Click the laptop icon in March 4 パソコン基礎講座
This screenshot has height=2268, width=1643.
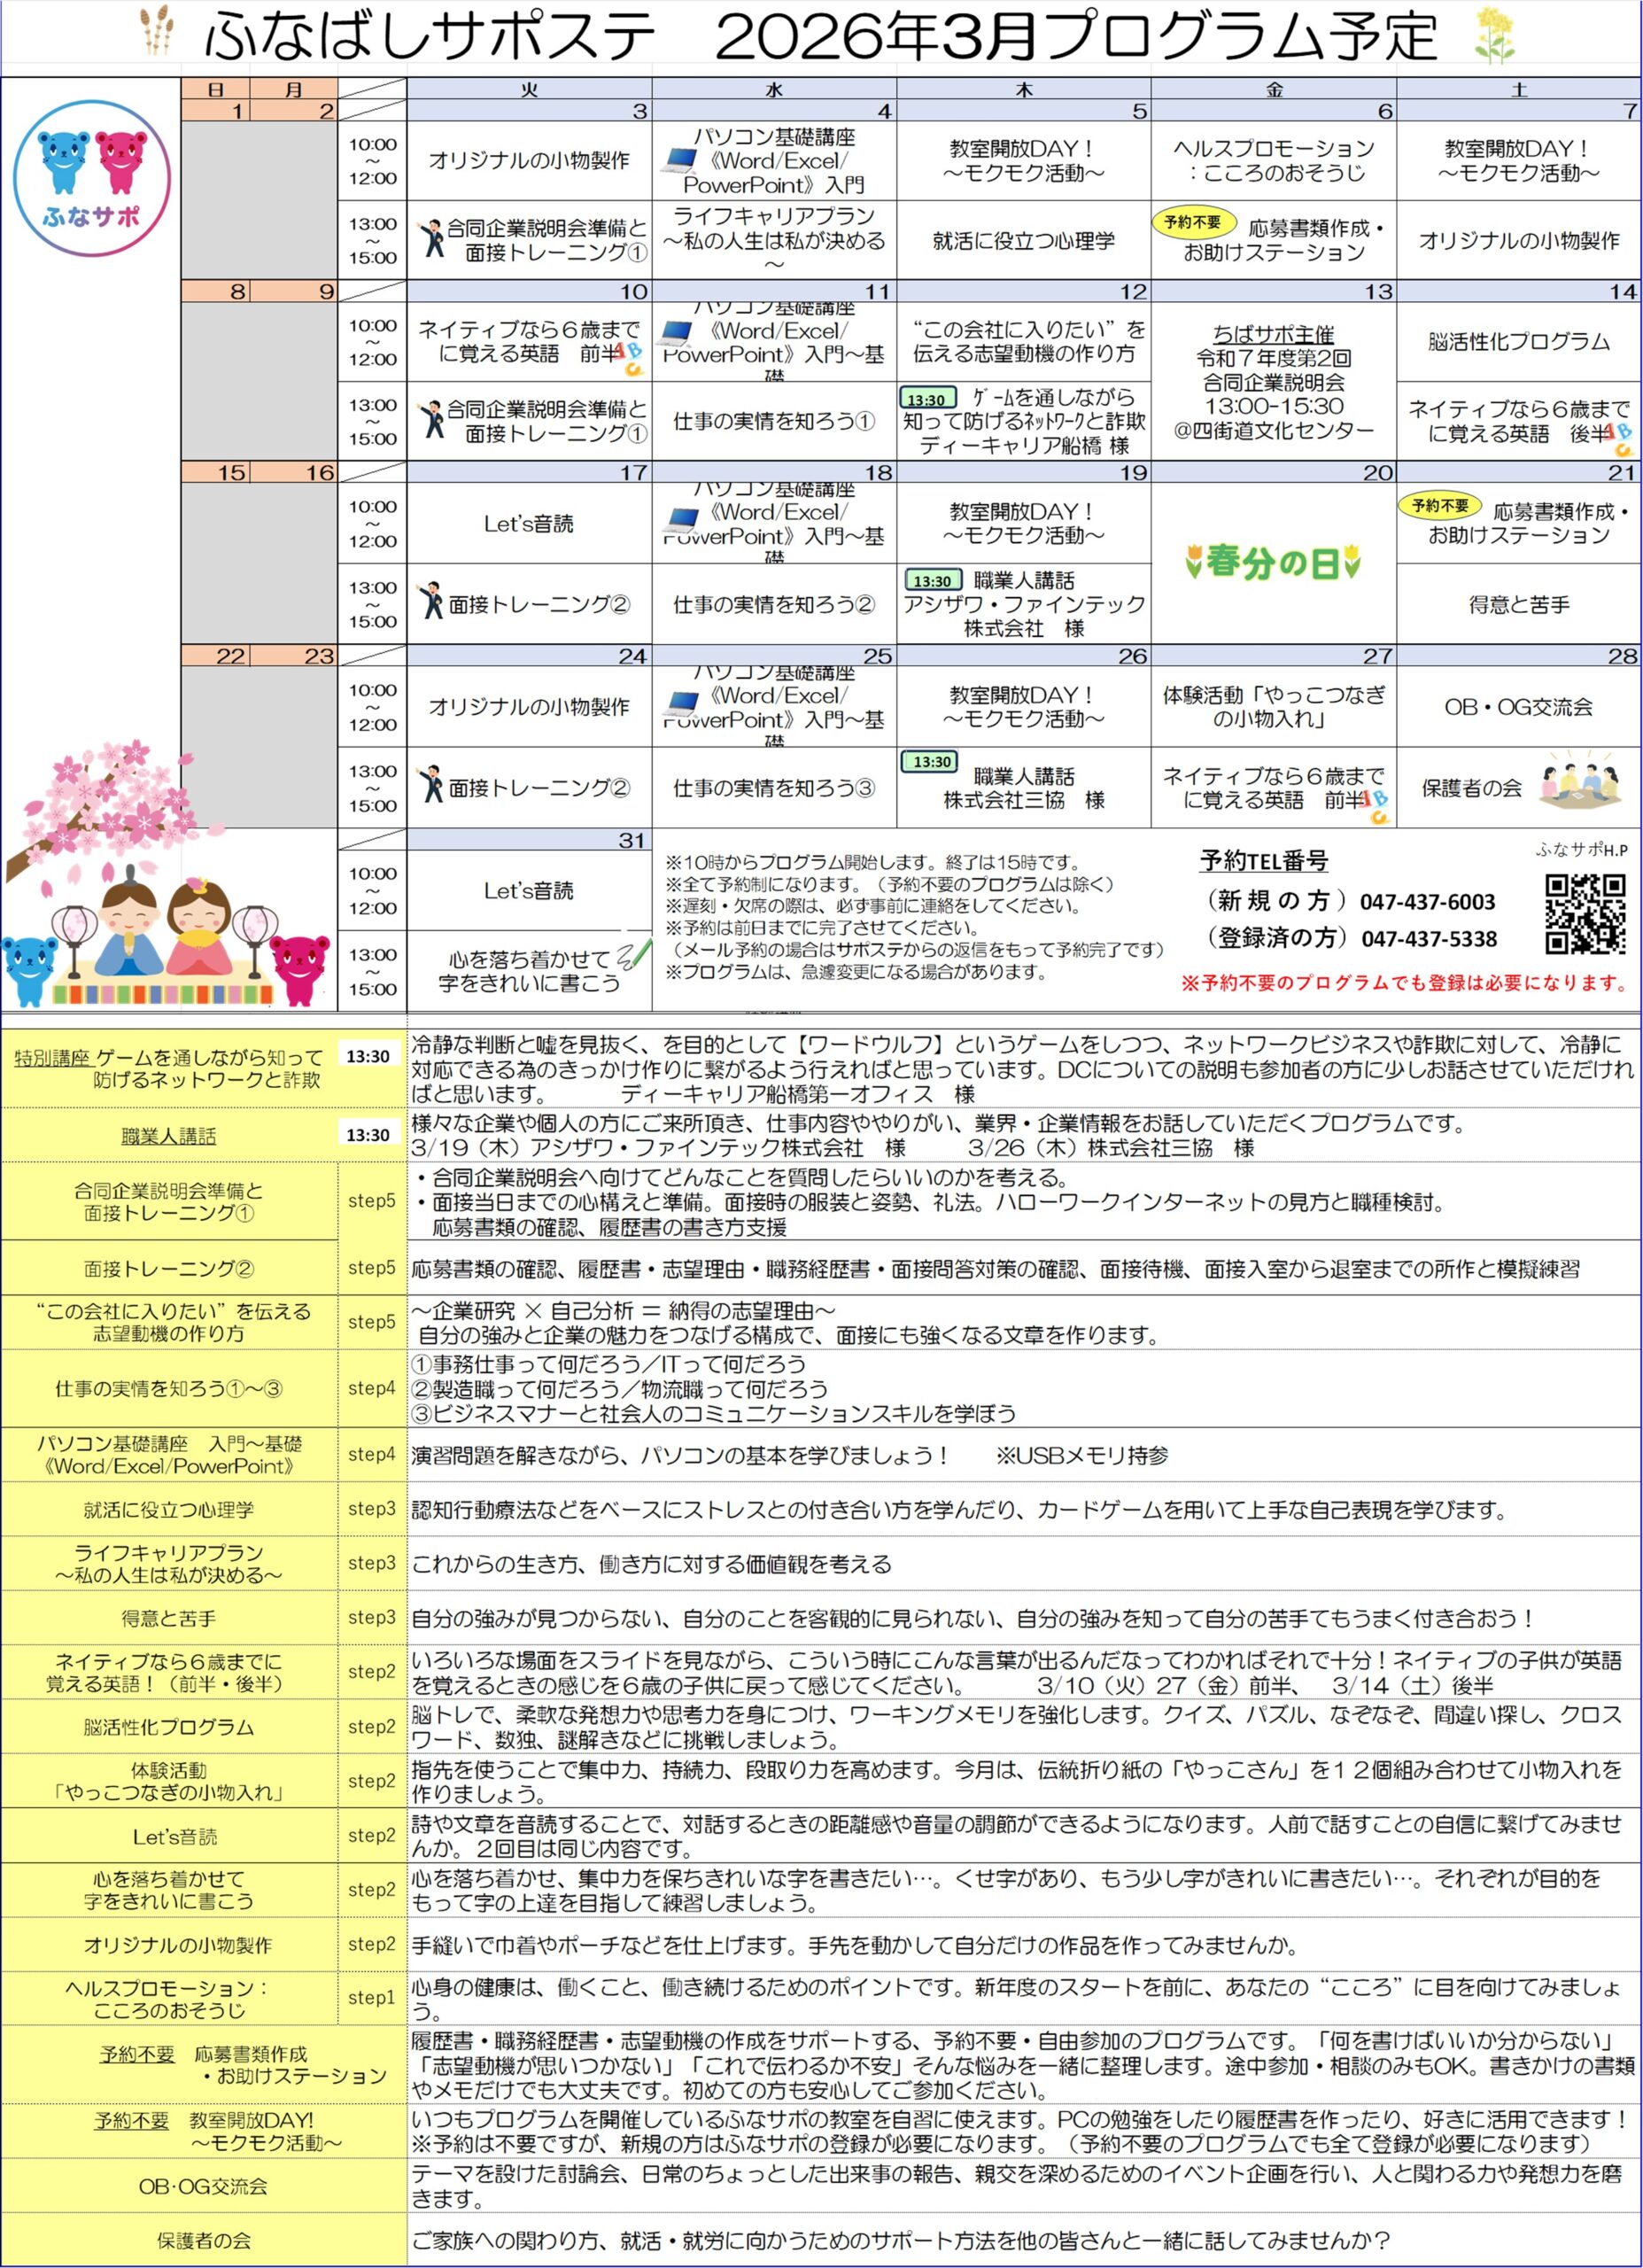680,160
